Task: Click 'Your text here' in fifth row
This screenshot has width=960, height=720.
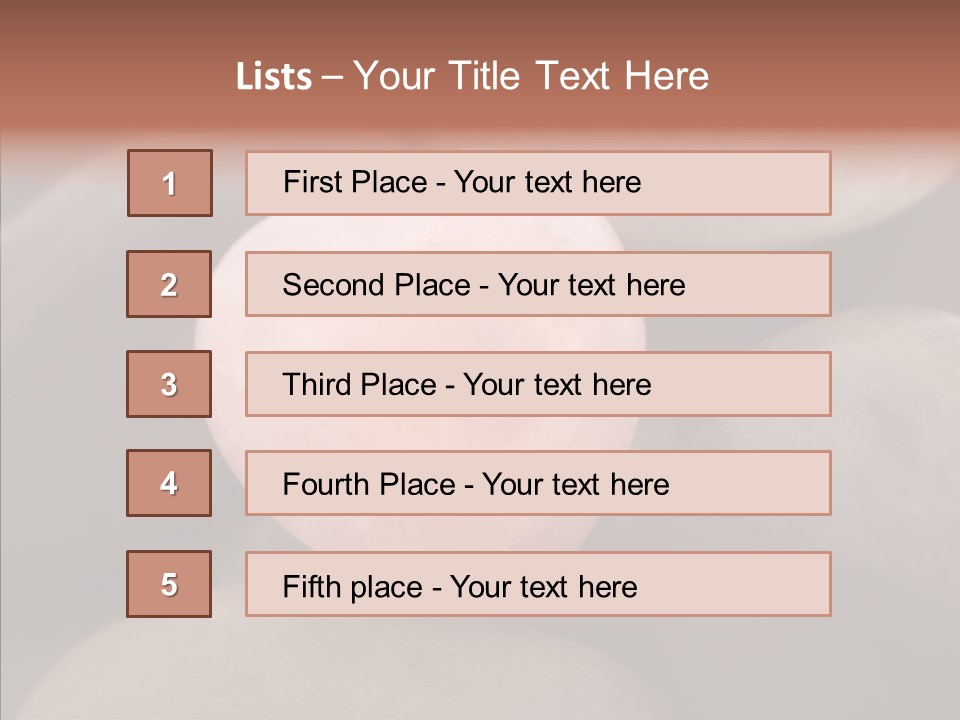Action: 543,586
